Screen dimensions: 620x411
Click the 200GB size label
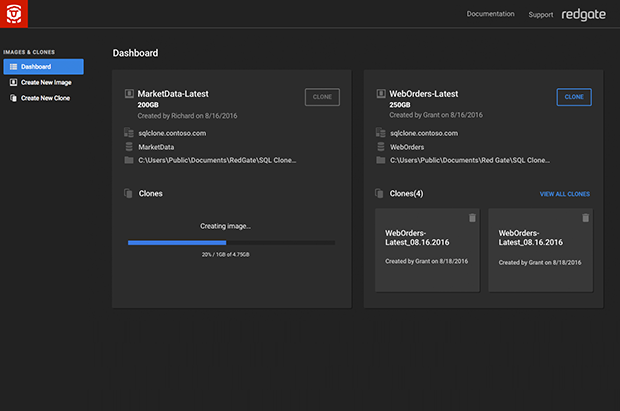tap(148, 105)
